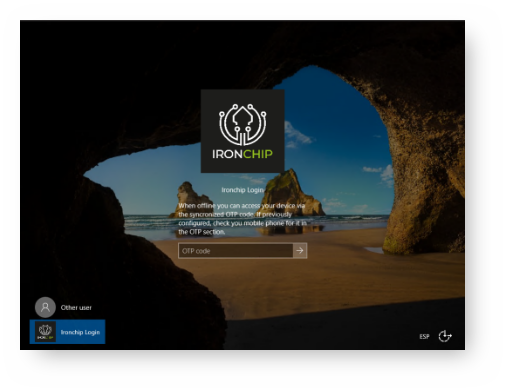Click the 'OTP code' placeholder text

coord(196,251)
